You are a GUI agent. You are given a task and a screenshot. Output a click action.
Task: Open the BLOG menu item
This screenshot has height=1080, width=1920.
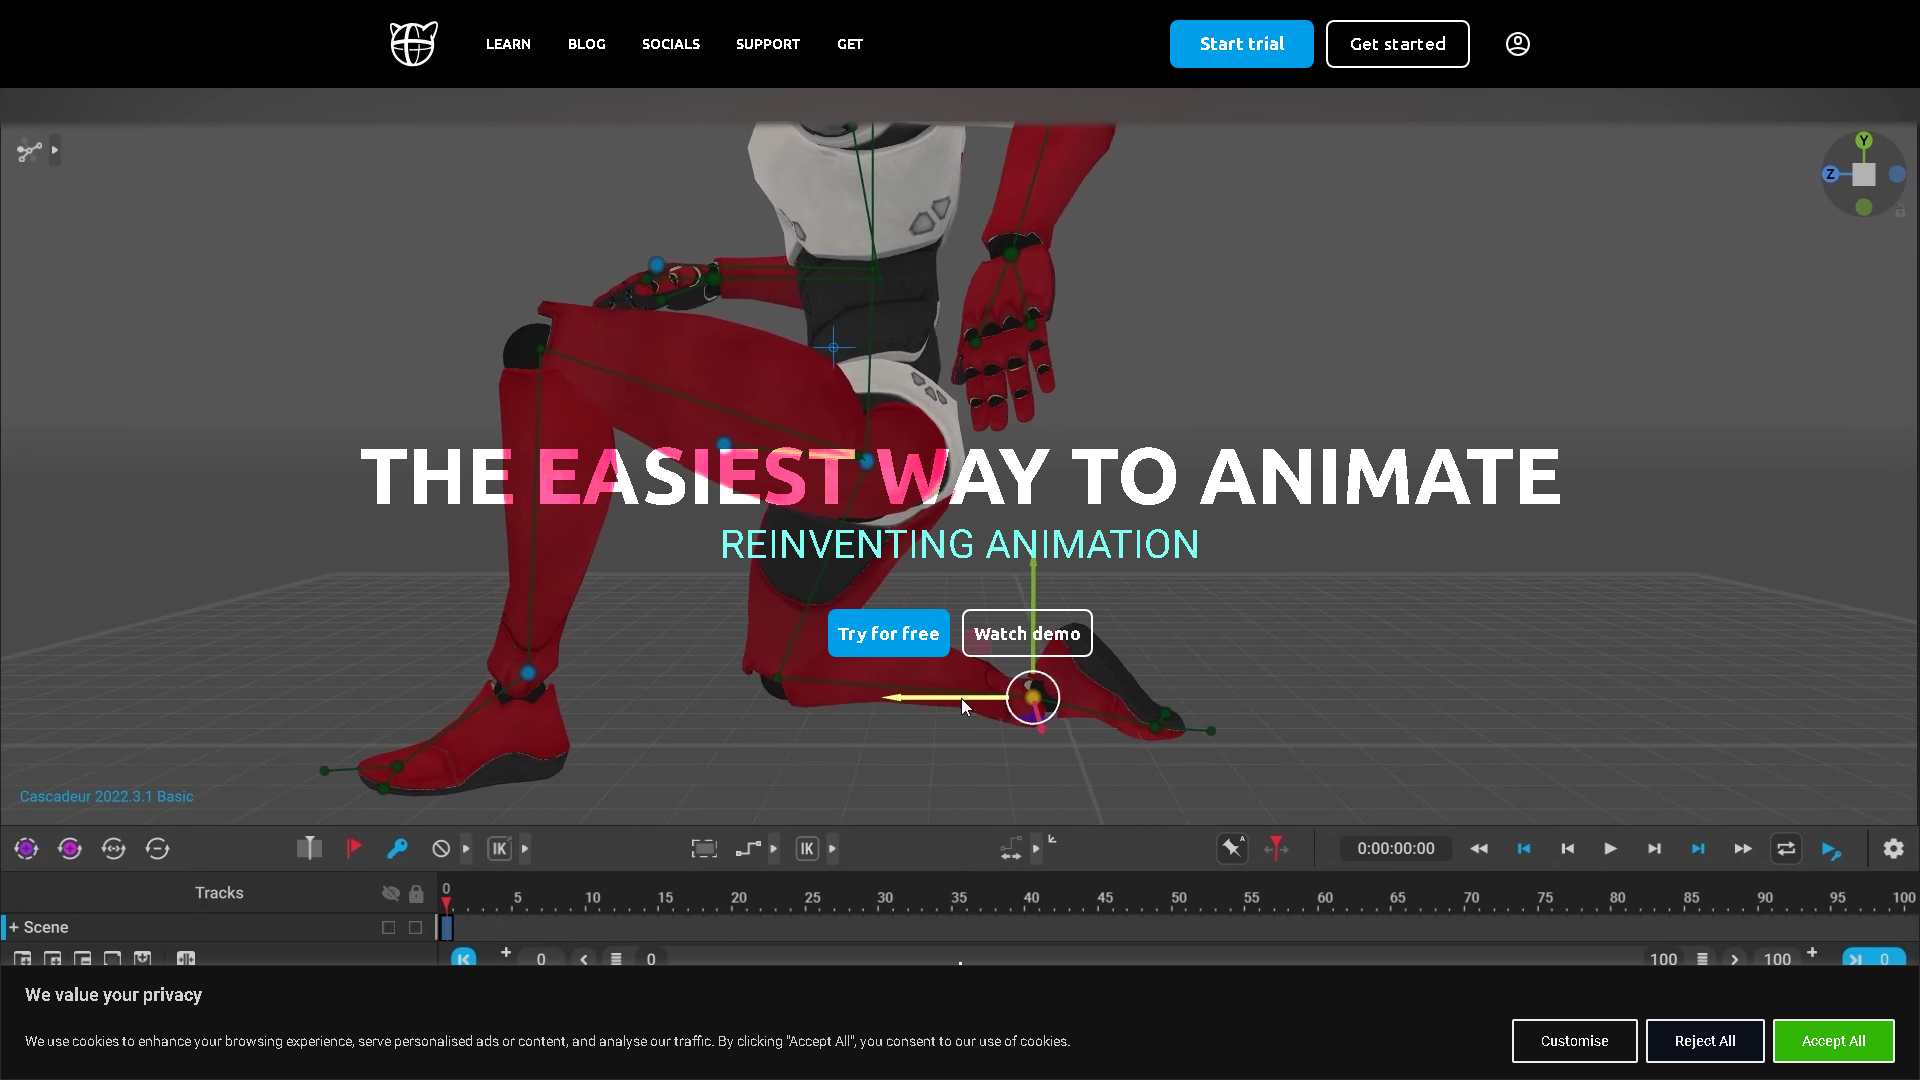586,44
